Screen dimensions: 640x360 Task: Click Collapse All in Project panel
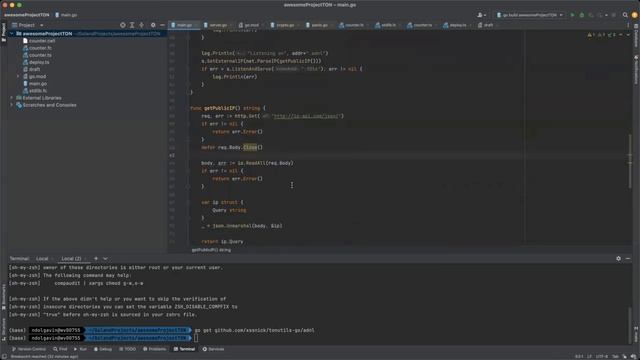(x=141, y=25)
